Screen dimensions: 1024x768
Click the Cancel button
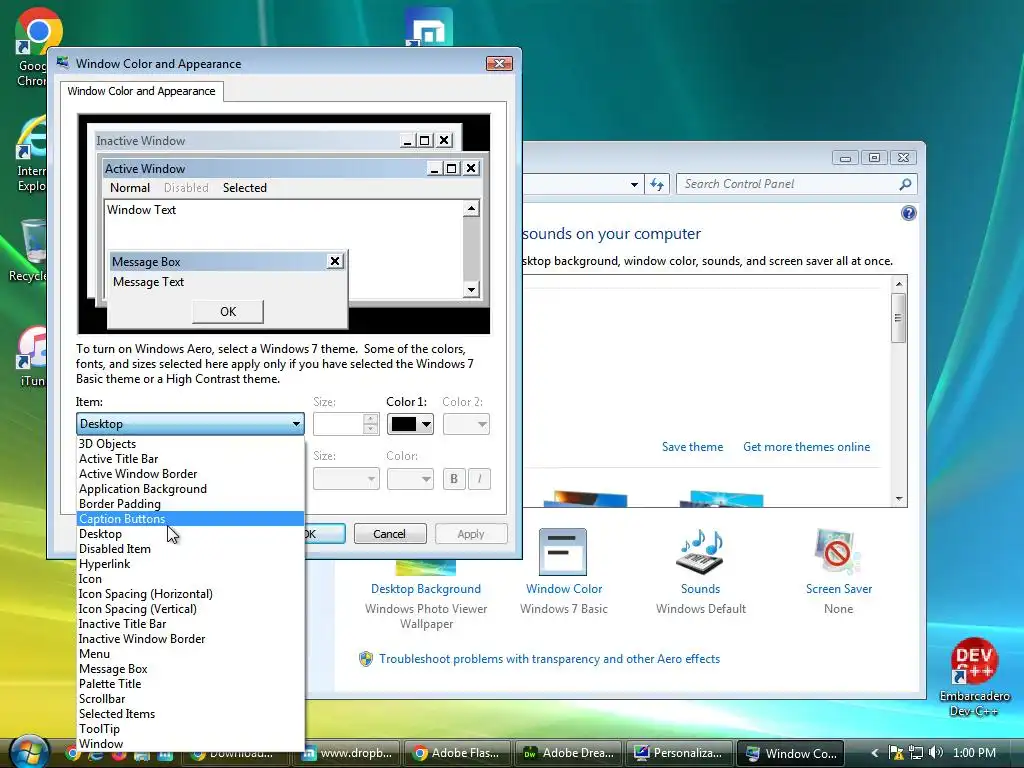pos(390,534)
